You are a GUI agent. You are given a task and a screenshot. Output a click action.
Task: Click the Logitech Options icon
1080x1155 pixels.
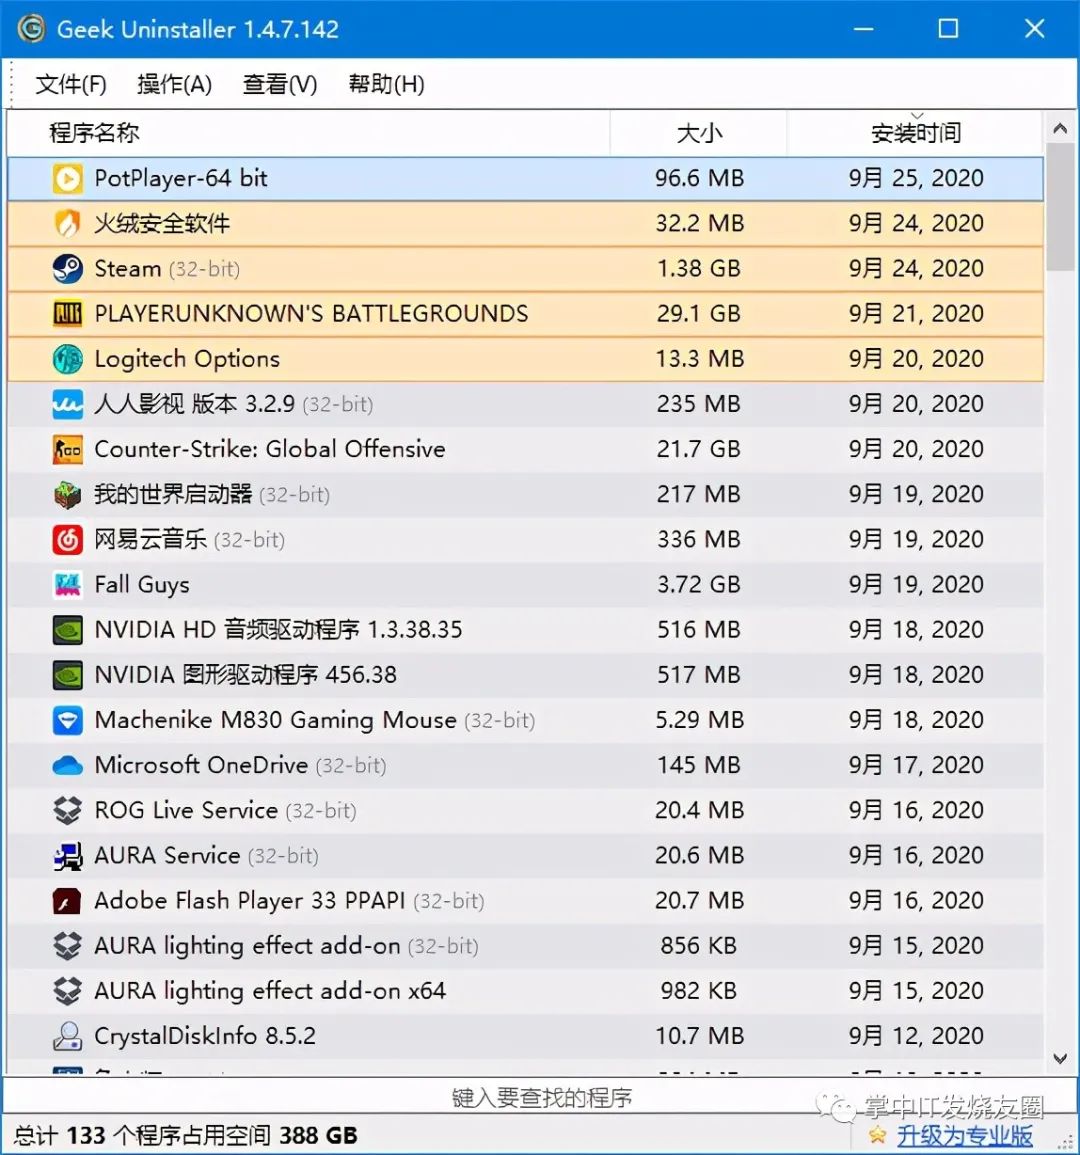coord(68,359)
